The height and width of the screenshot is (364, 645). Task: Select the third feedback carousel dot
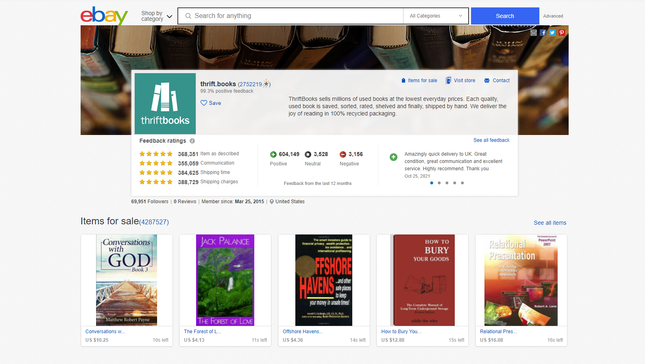(x=447, y=183)
